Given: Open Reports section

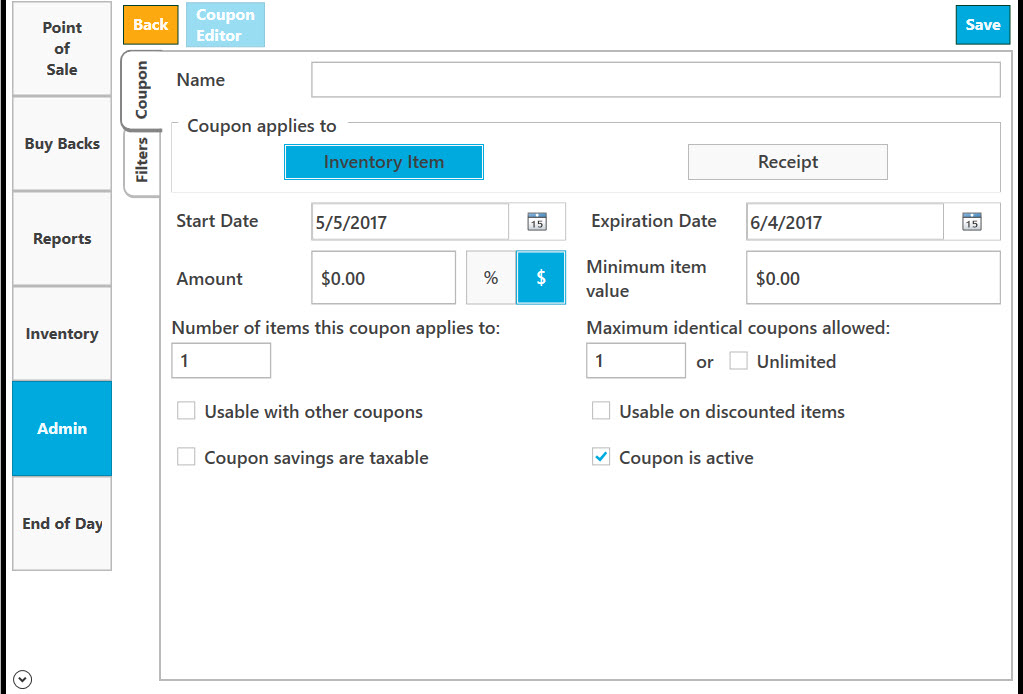Looking at the screenshot, I should (x=62, y=239).
